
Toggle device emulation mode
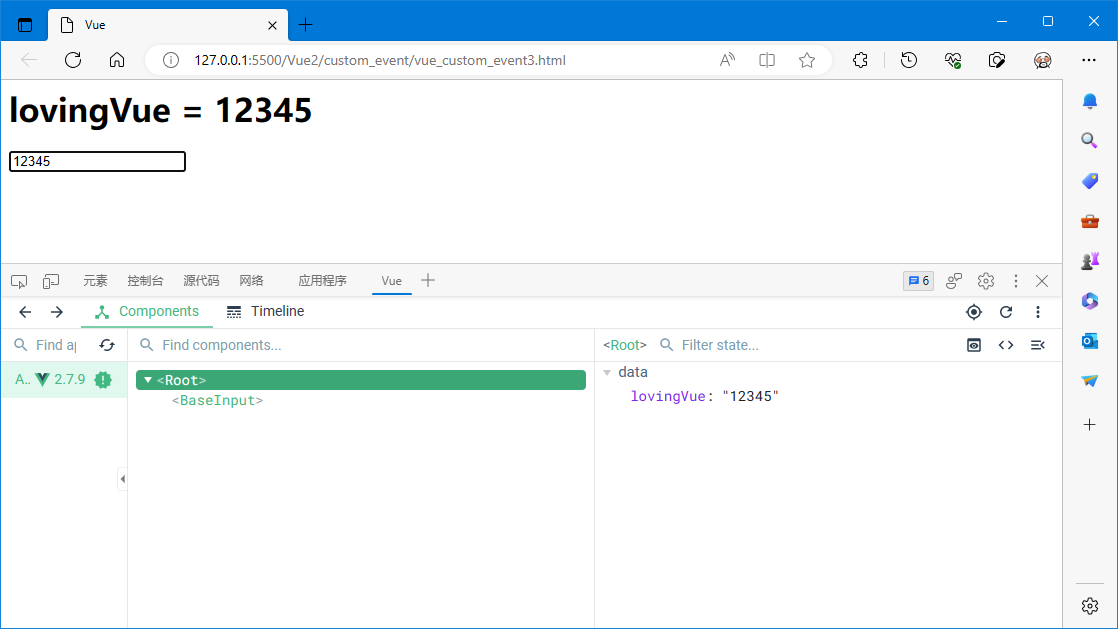[x=51, y=281]
